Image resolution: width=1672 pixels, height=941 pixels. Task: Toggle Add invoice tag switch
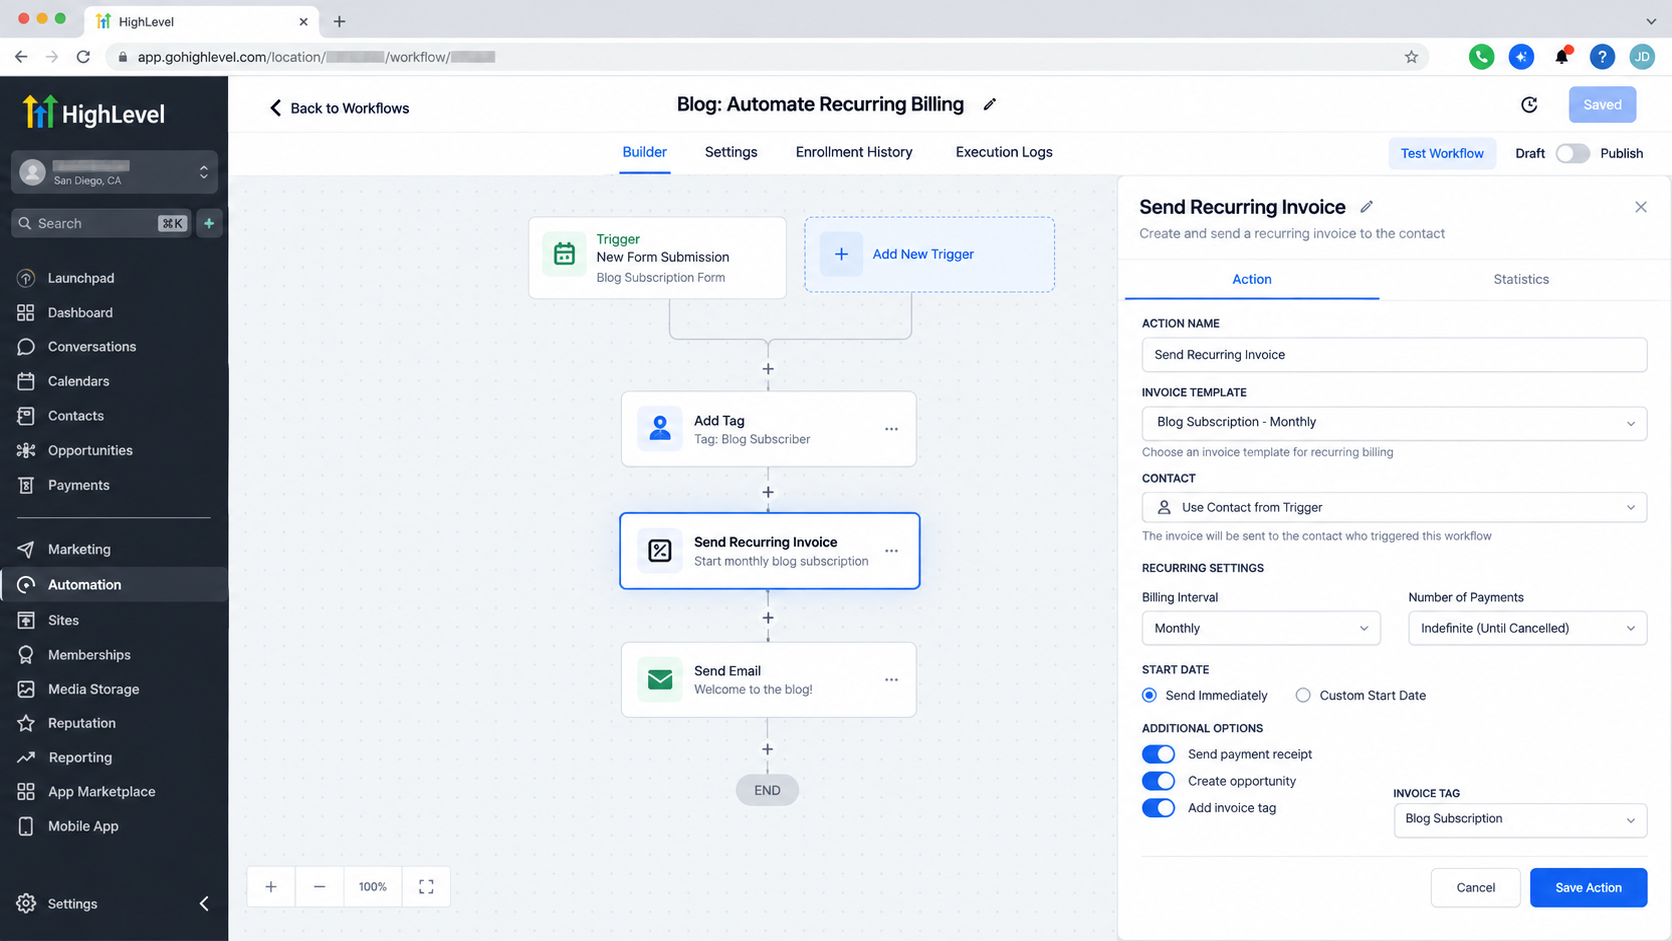[x=1158, y=808]
